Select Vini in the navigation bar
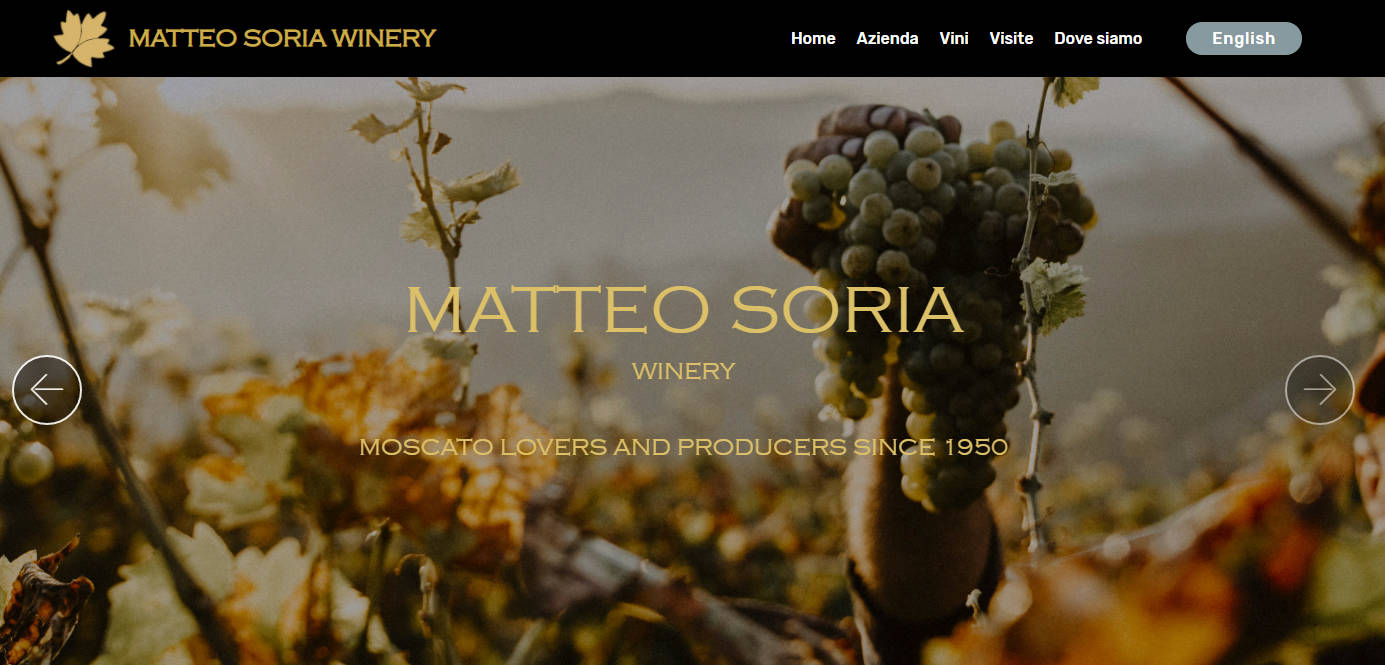Viewport: 1385px width, 665px height. pos(954,38)
